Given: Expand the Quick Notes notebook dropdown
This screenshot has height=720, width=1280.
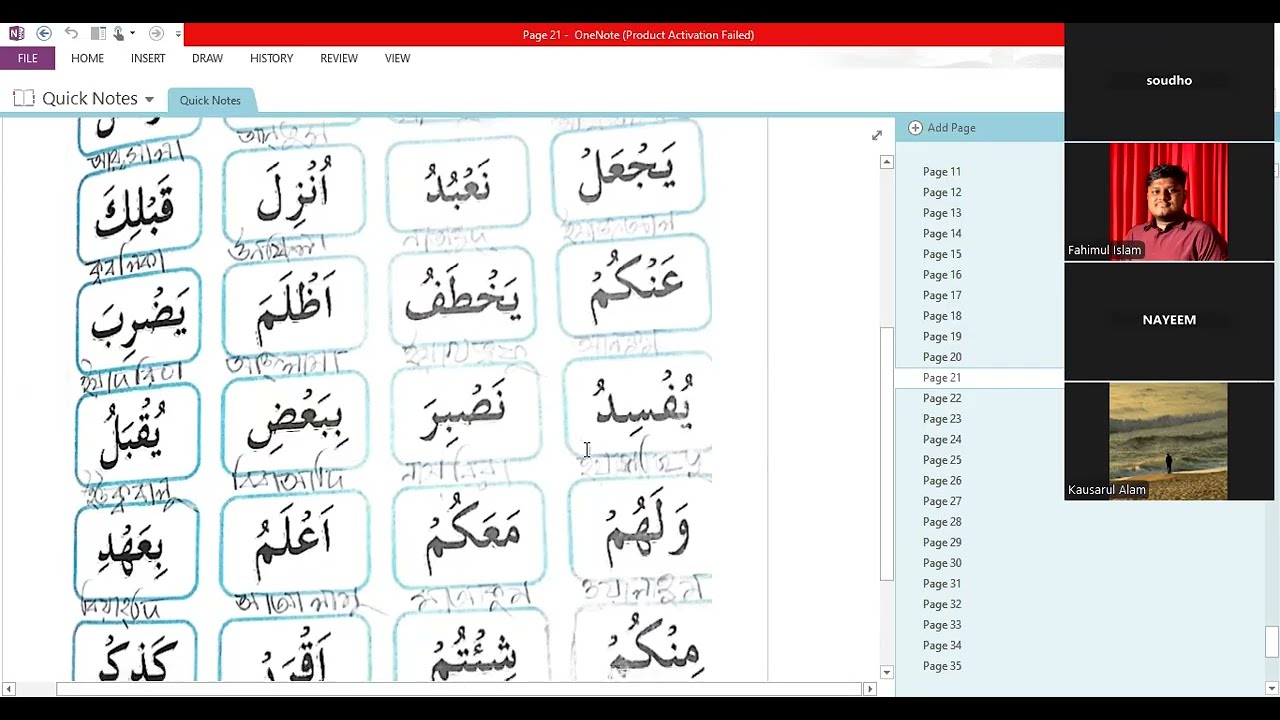Looking at the screenshot, I should 149,99.
